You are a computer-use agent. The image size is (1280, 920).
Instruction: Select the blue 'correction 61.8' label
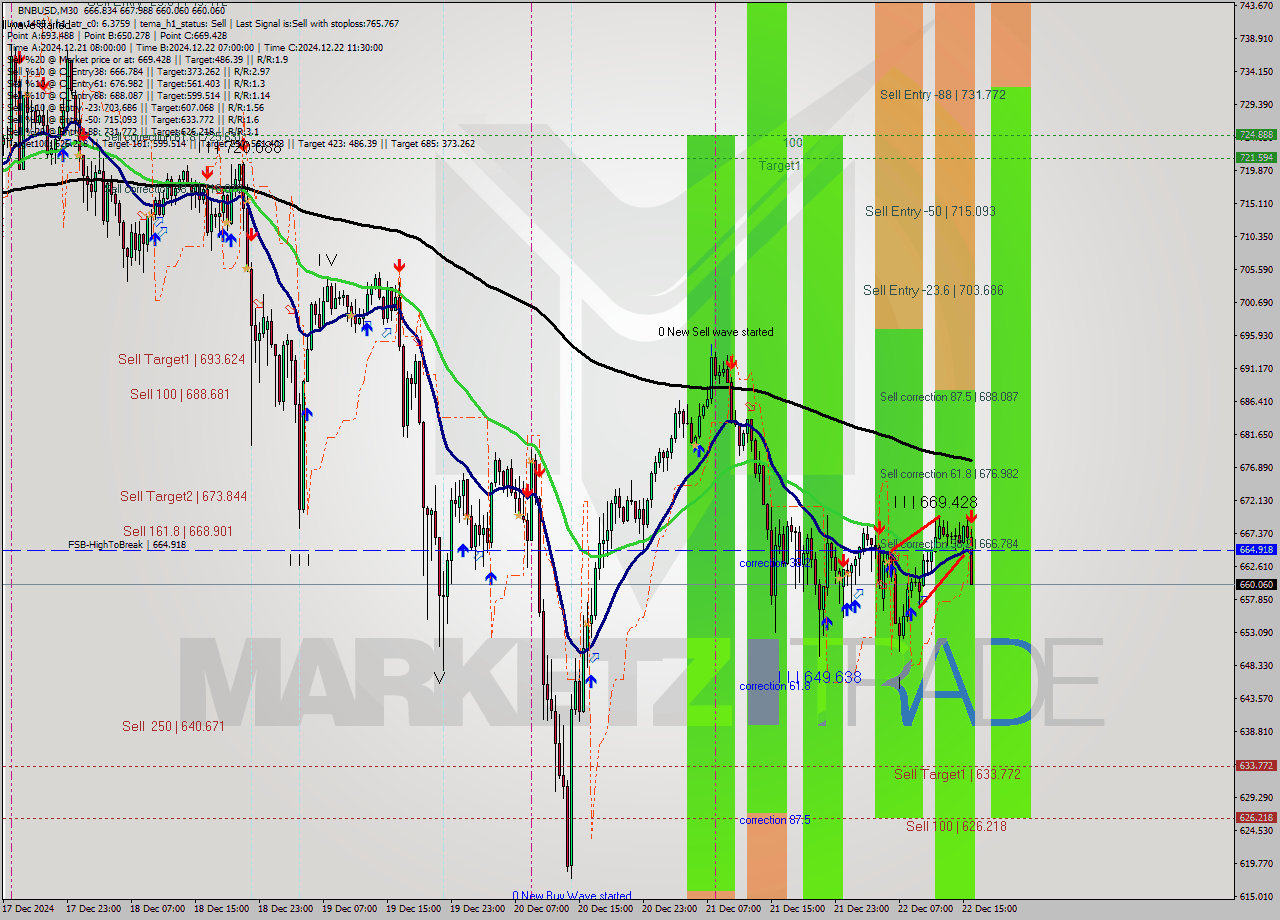click(775, 686)
